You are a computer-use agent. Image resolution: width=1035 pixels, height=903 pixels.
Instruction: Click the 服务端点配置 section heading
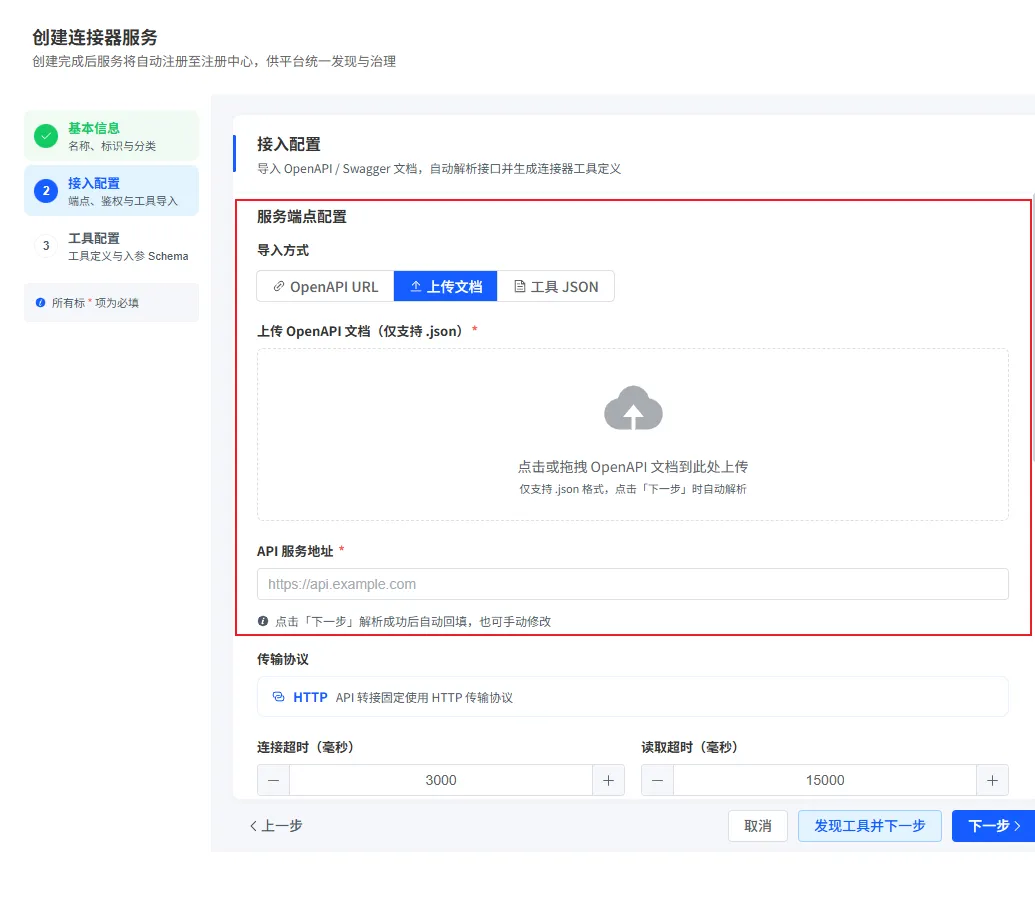coord(302,217)
